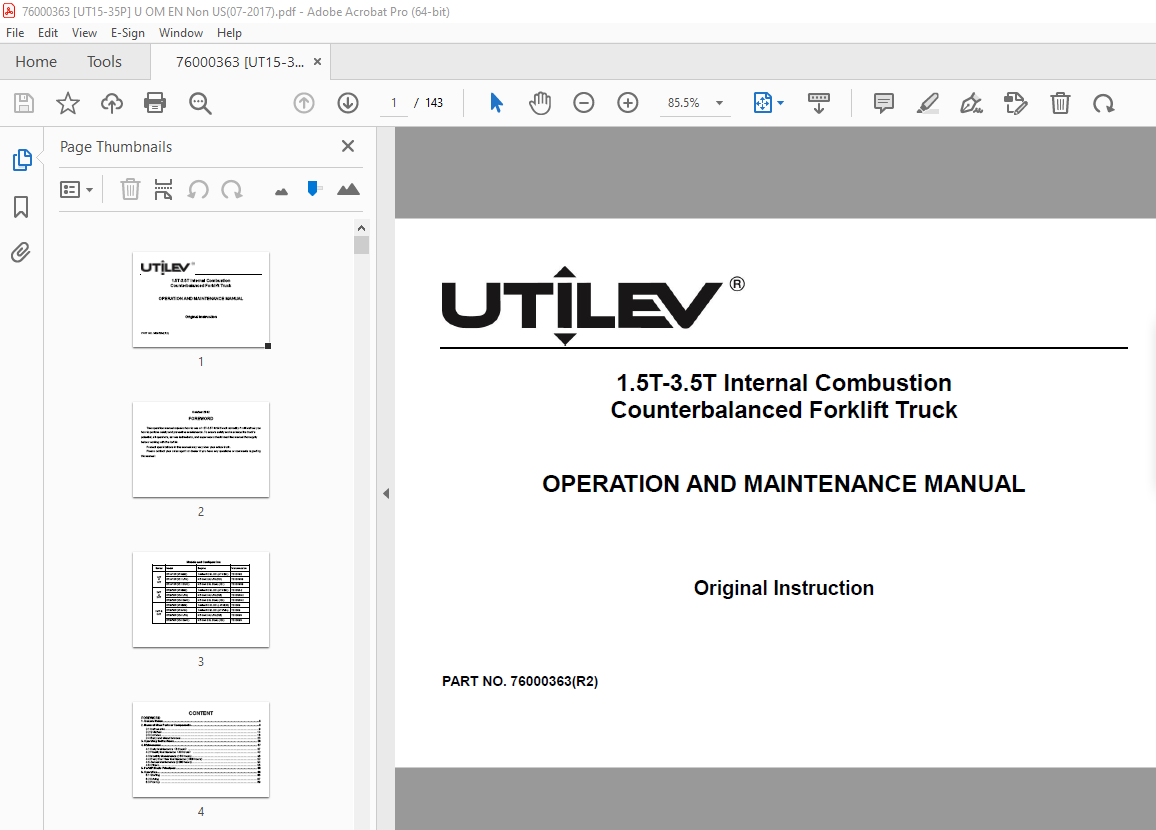Select the Highlight text pen tool
Image resolution: width=1156 pixels, height=830 pixels.
(927, 103)
